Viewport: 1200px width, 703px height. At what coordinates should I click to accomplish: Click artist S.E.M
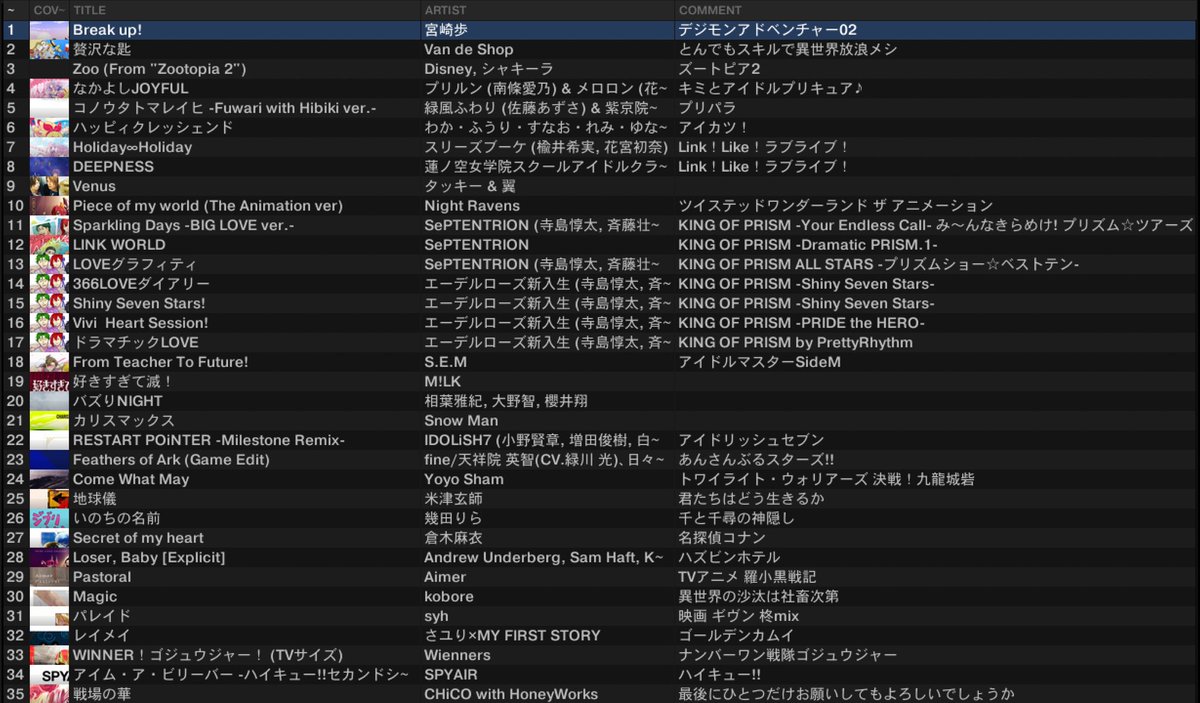coord(446,362)
